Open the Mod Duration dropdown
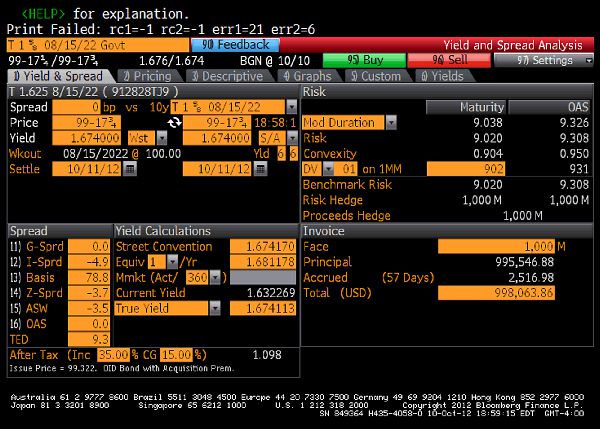This screenshot has height=429, width=600. pyautogui.click(x=390, y=121)
